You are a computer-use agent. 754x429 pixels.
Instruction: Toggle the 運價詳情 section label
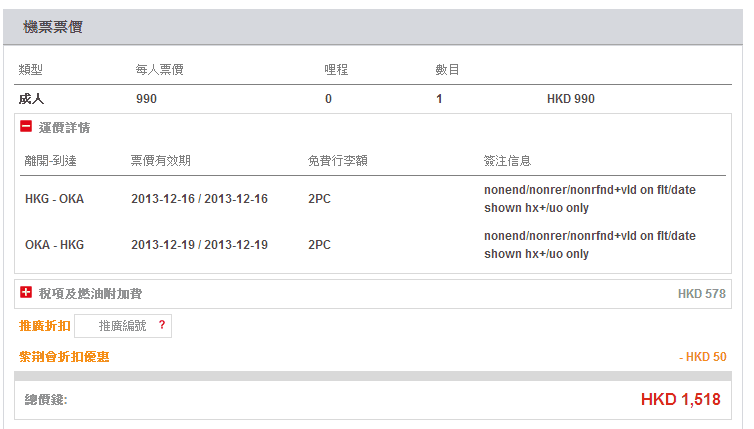click(64, 128)
